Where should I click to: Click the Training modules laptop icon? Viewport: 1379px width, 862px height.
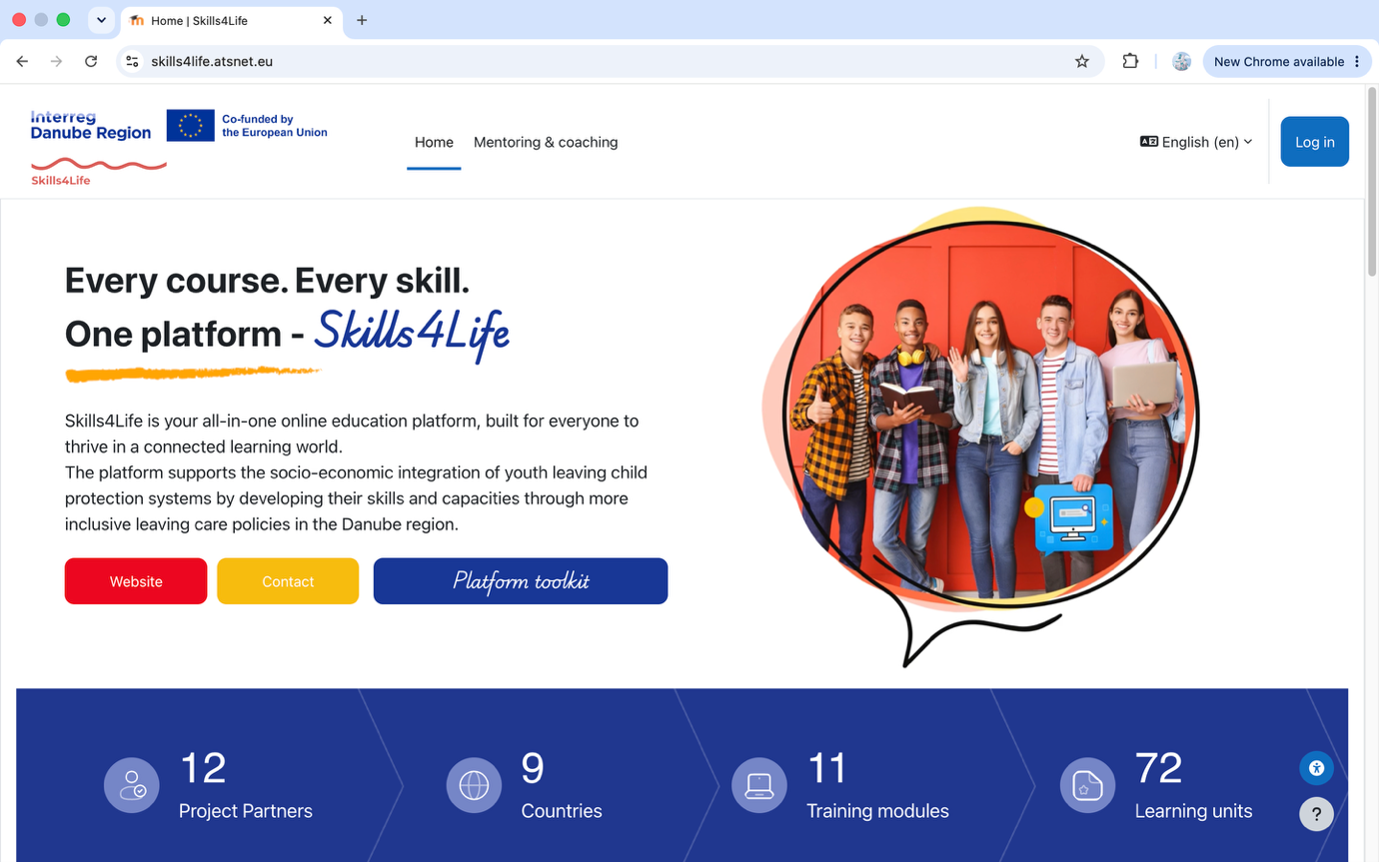tap(760, 785)
